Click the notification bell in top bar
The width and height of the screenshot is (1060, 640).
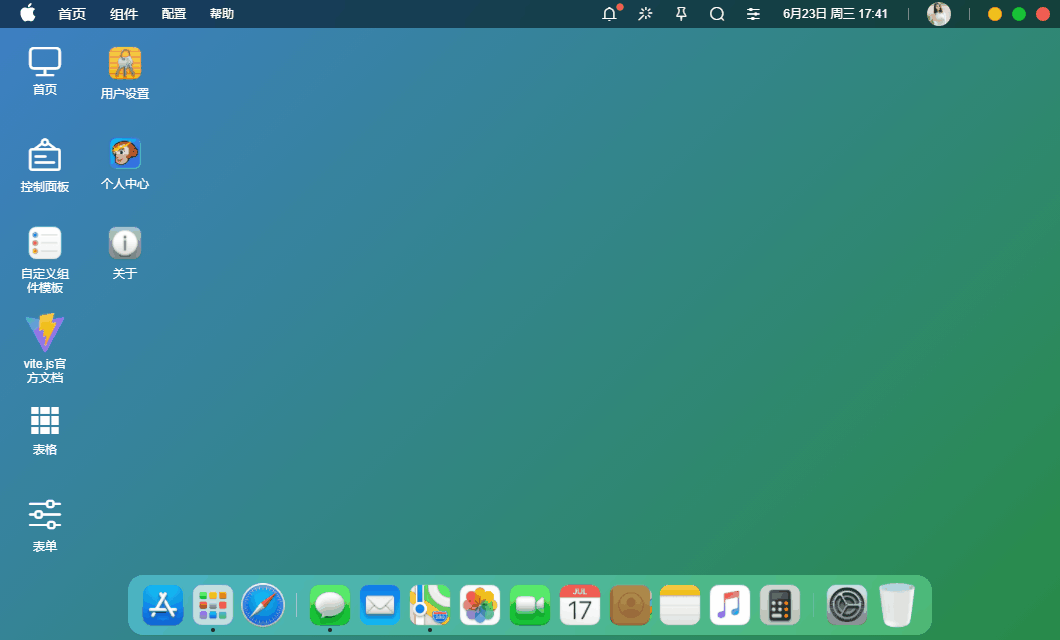point(609,14)
